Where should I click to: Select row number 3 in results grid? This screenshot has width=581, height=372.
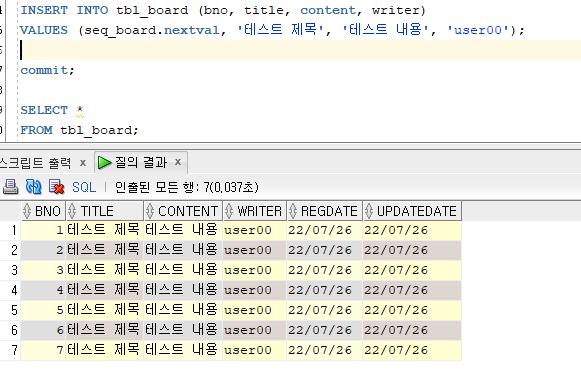click(10, 270)
